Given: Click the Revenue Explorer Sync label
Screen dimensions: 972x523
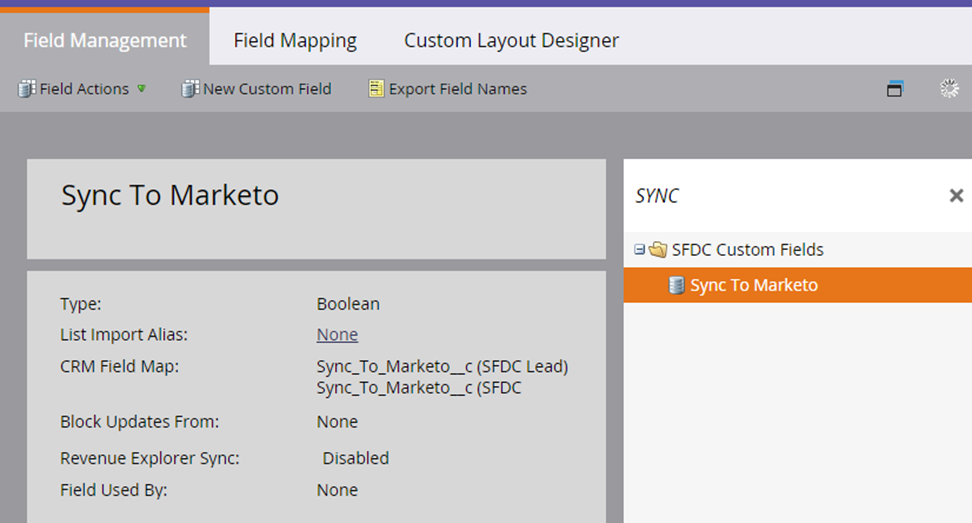Looking at the screenshot, I should 149,459.
